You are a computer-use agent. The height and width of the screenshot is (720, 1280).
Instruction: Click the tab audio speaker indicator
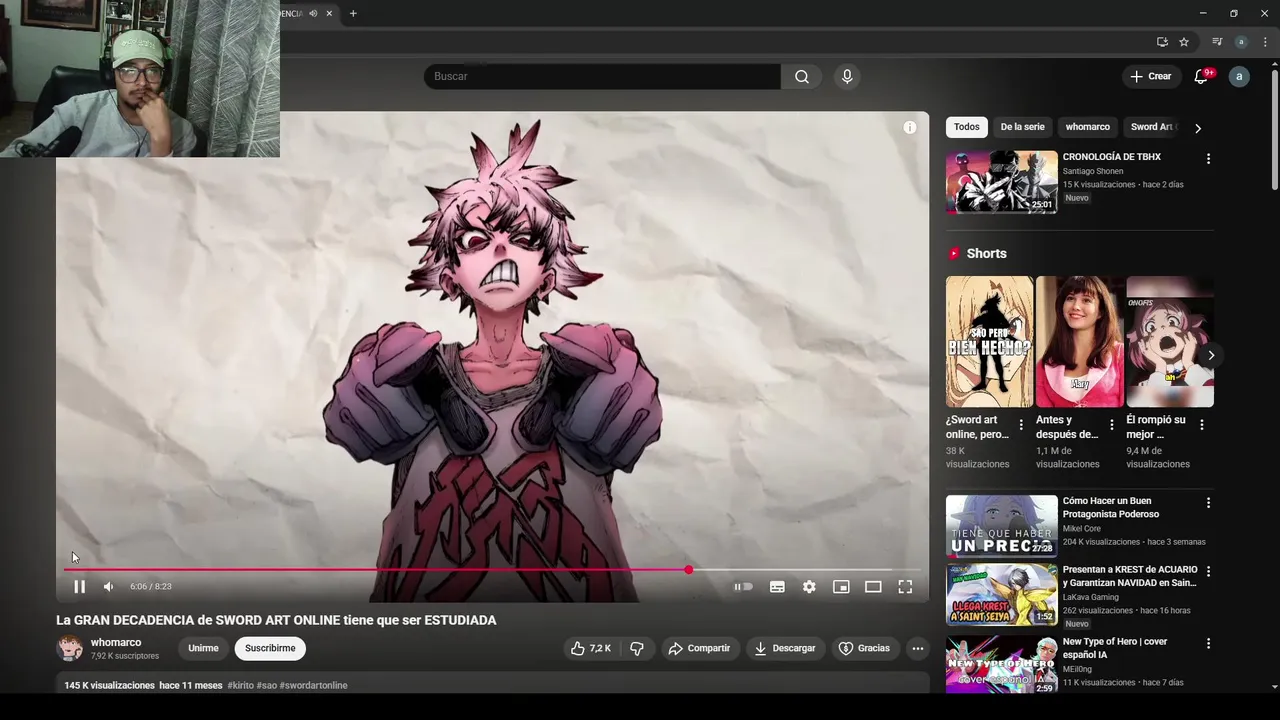(x=313, y=13)
